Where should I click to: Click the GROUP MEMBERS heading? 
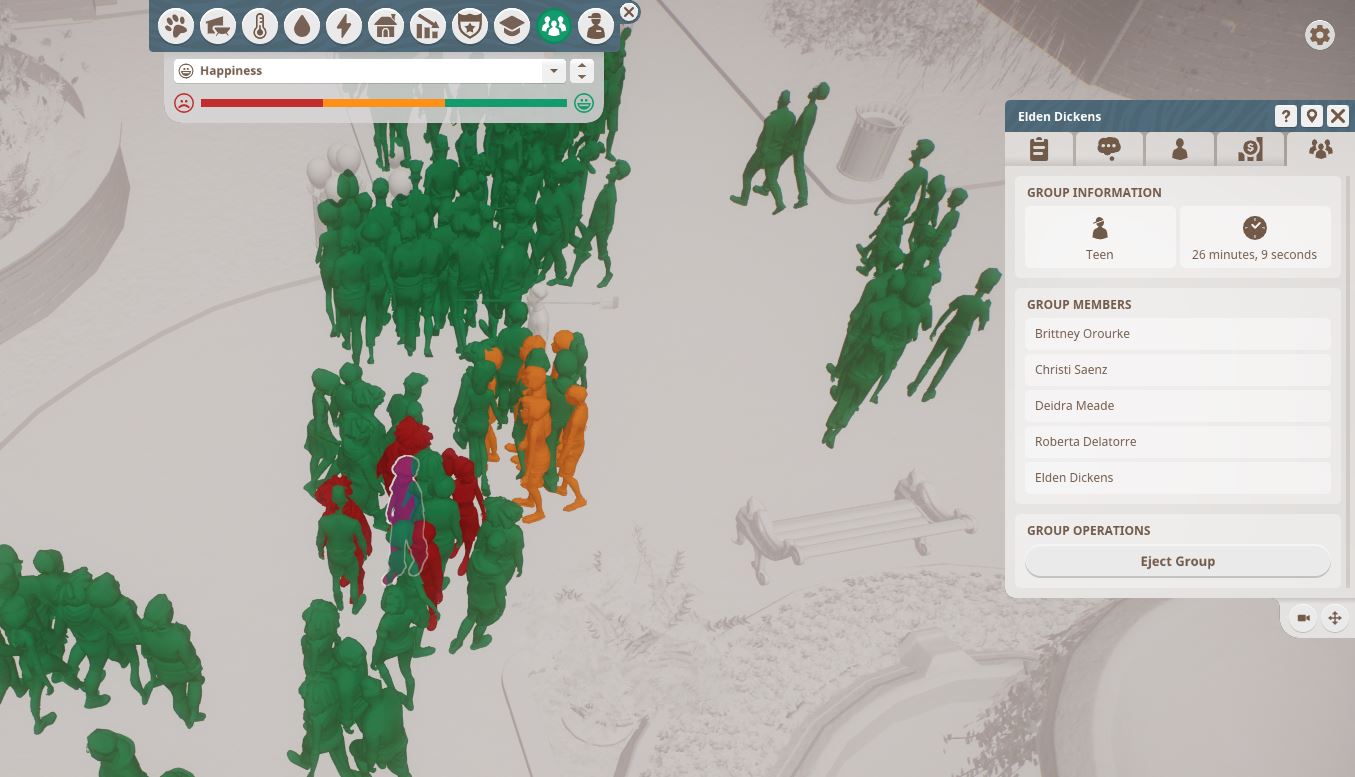point(1079,304)
